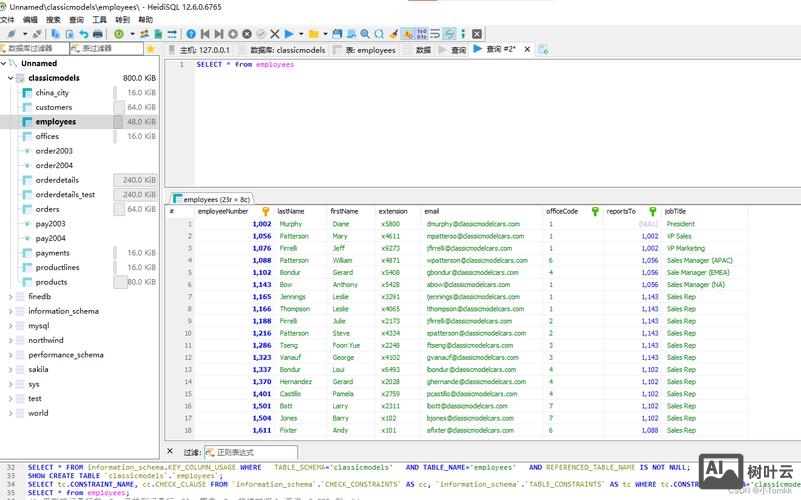
Task: Click the officeCode column header
Action: tap(572, 211)
